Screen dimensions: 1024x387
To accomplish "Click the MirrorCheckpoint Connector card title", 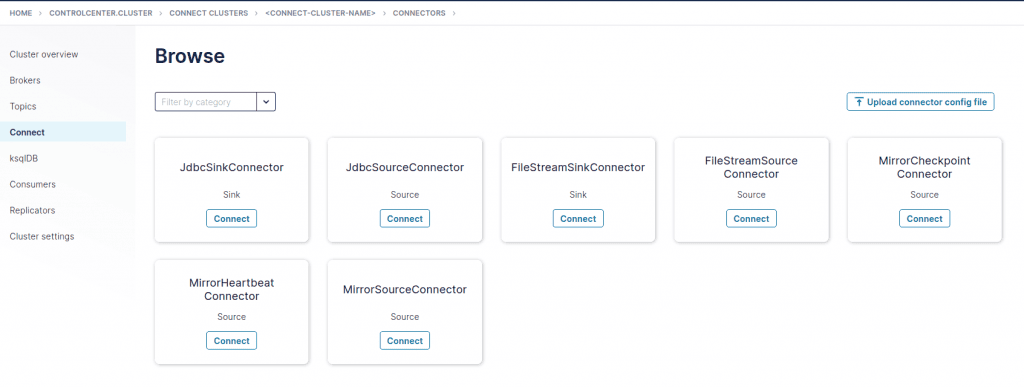I will [924, 167].
